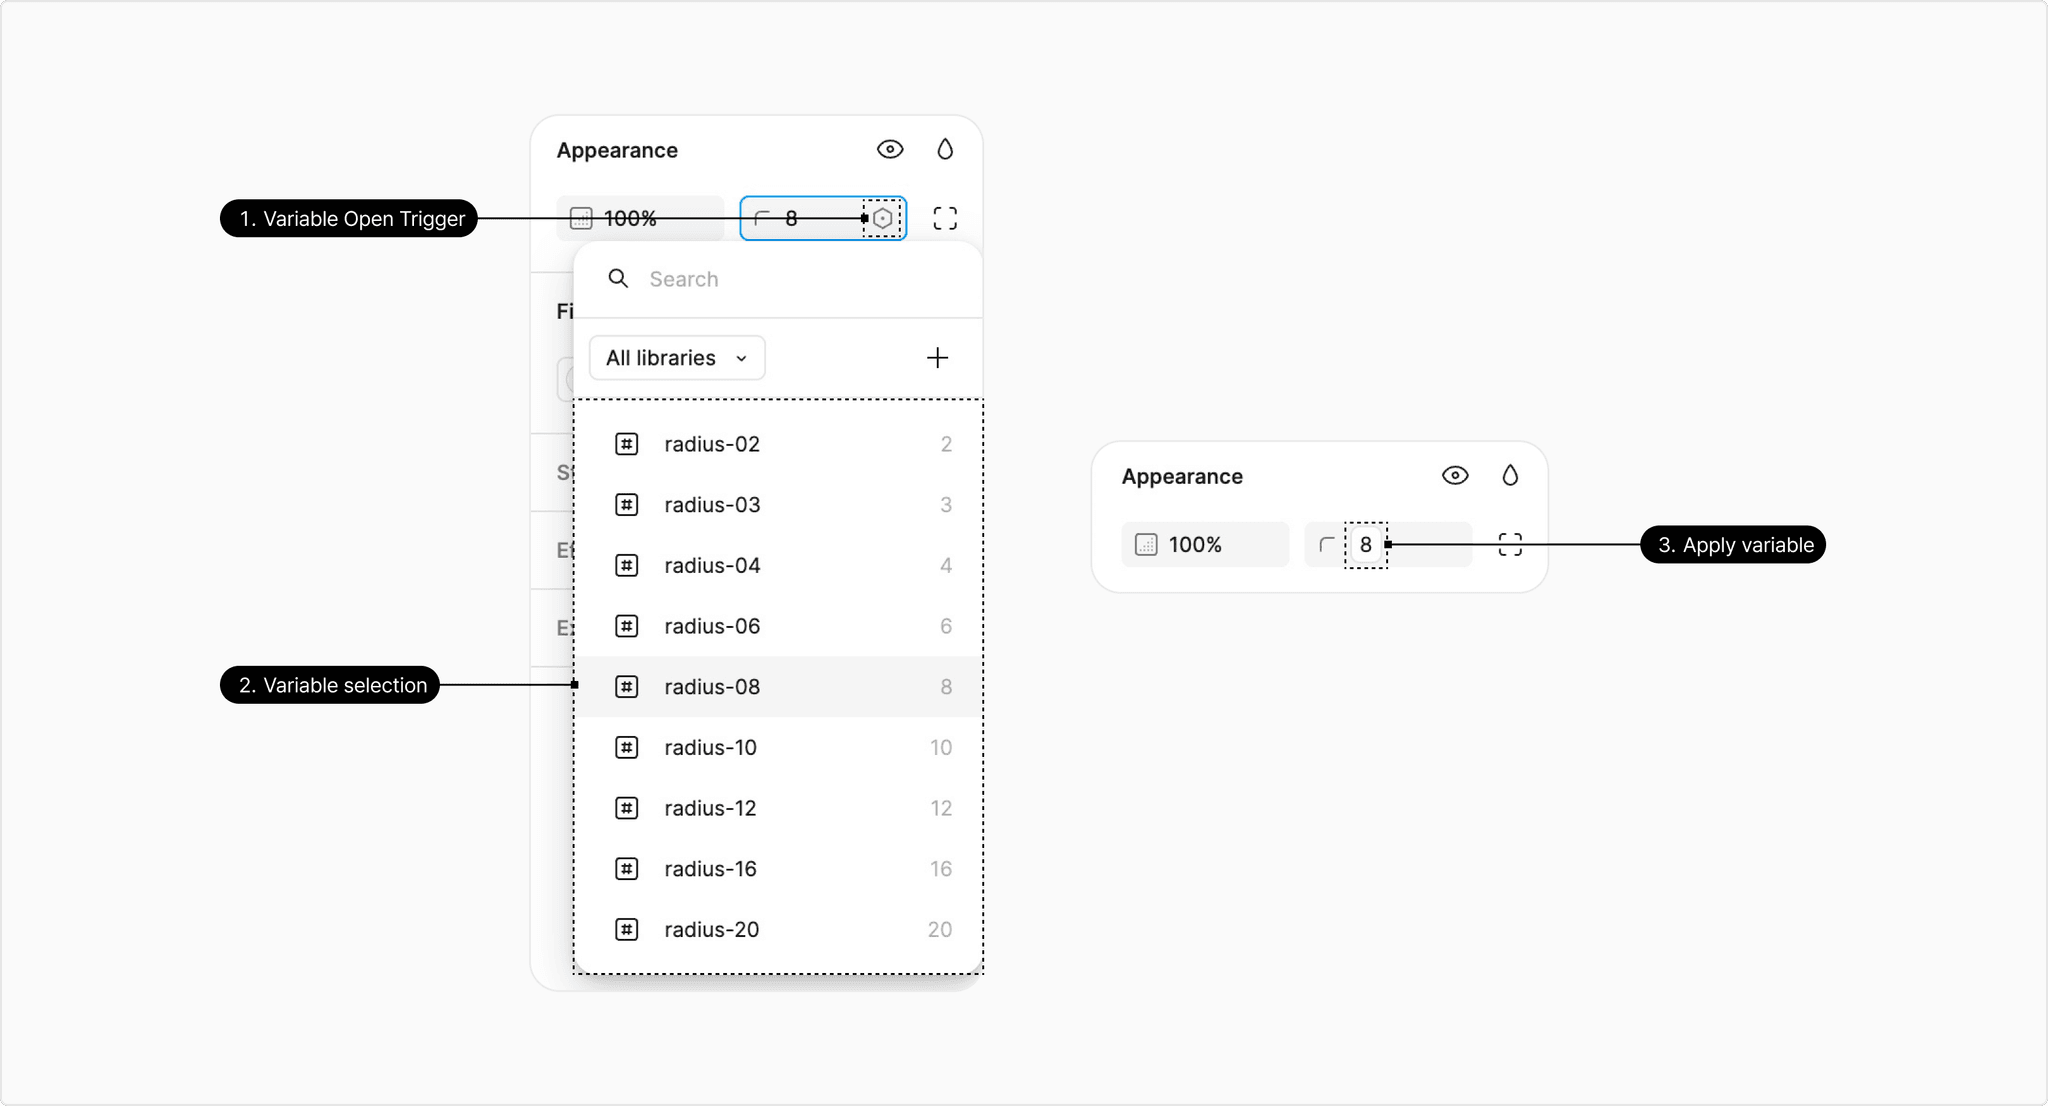2048x1106 pixels.
Task: Click individual corners icon in right panel
Action: (x=1510, y=545)
